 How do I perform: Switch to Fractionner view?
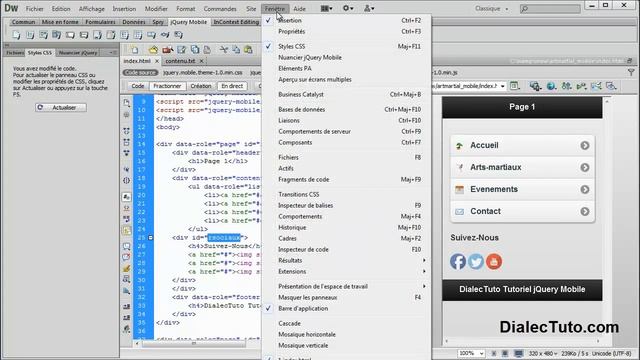[x=167, y=86]
